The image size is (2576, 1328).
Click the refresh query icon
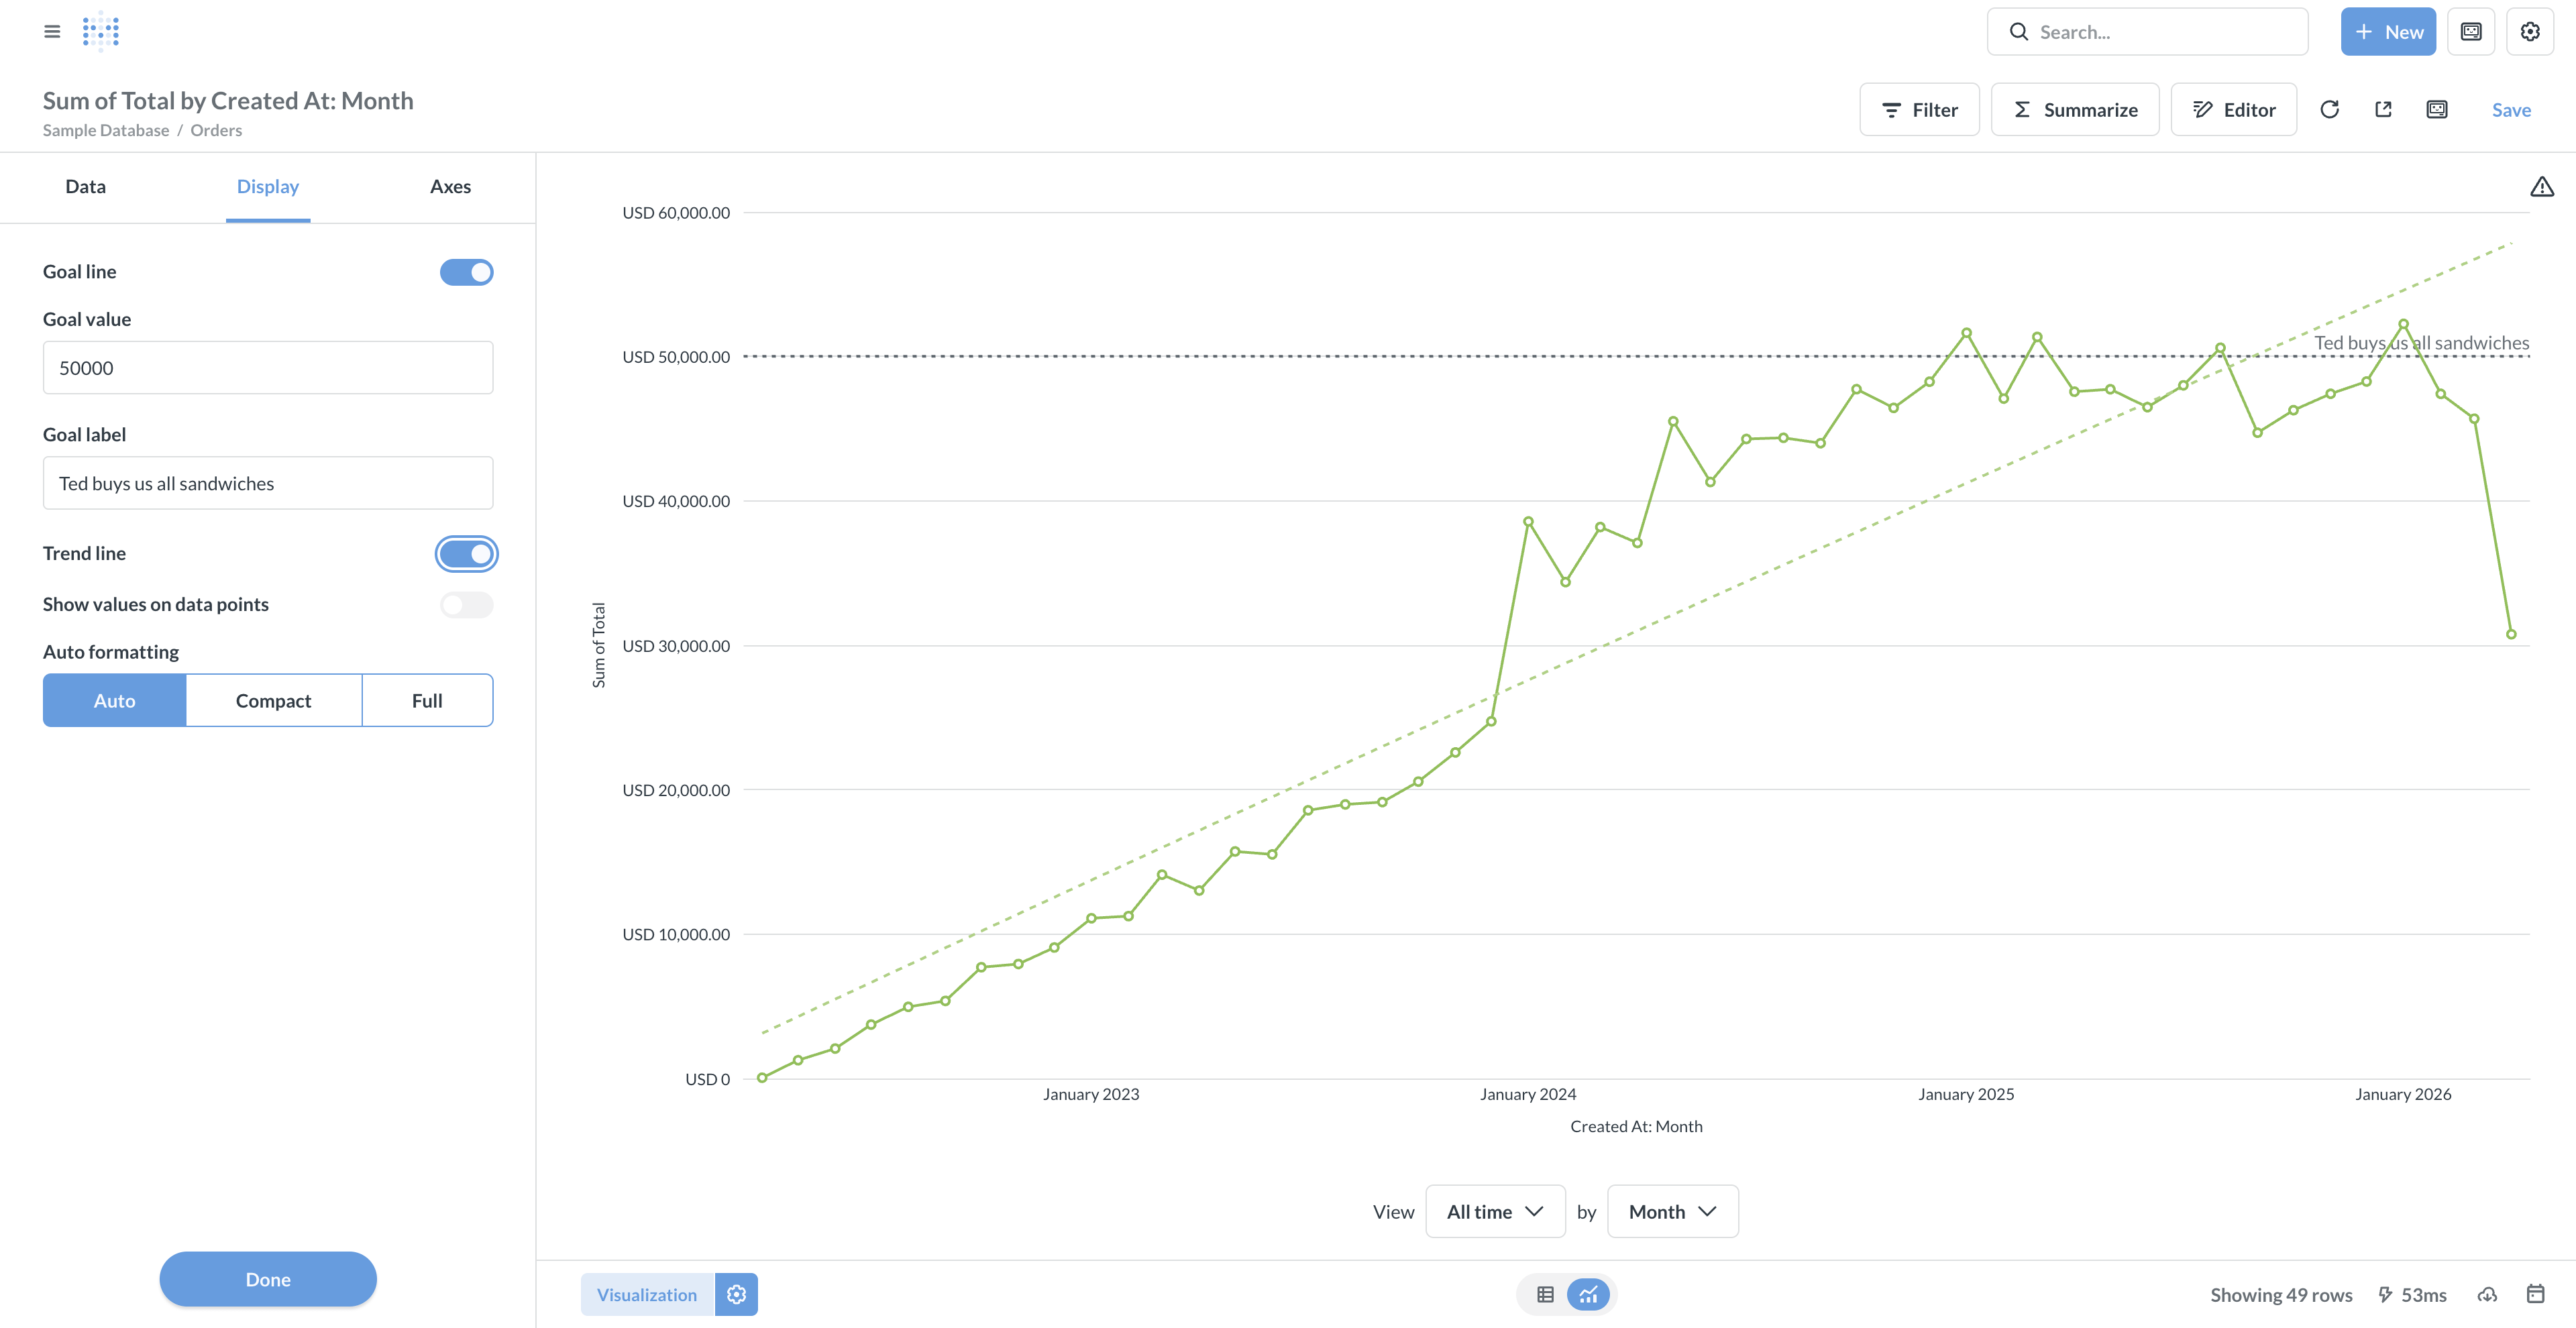tap(2329, 110)
